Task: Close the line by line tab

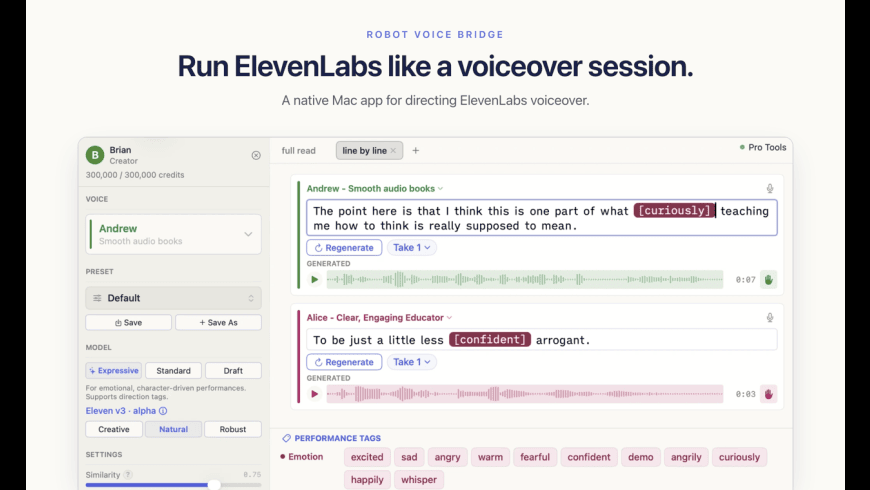Action: coord(393,150)
